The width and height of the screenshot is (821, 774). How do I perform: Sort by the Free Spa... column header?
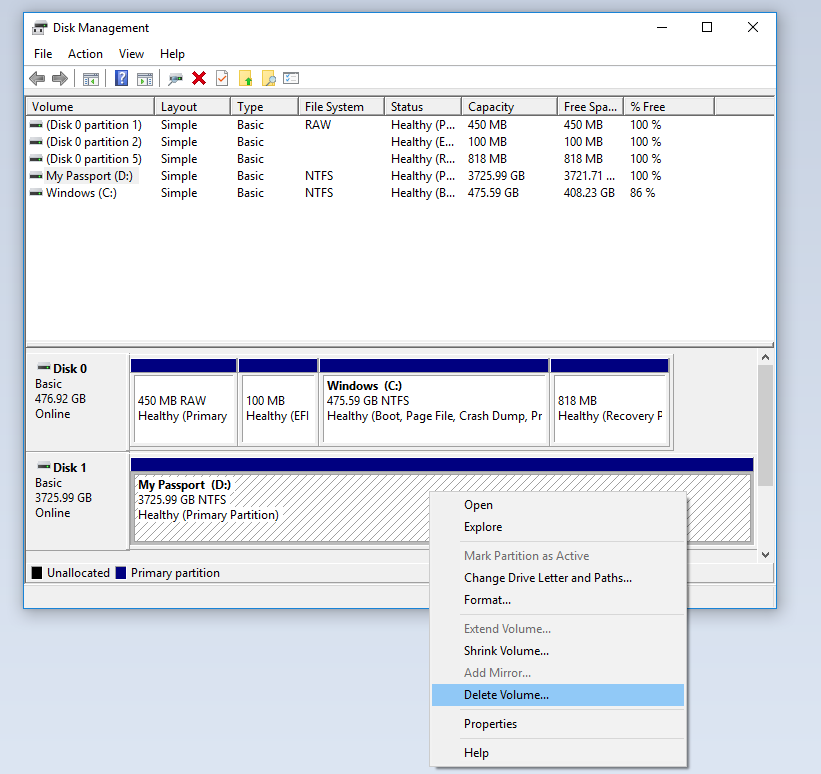coord(591,106)
